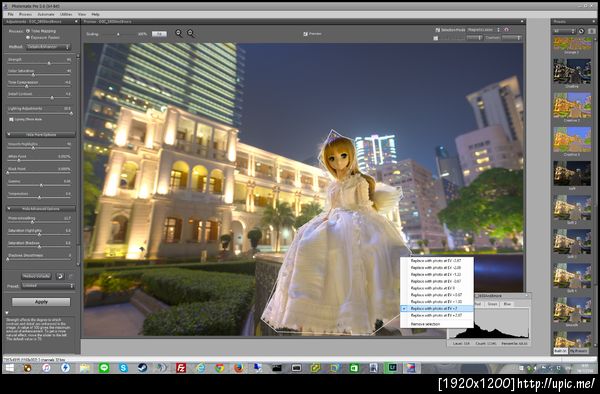Launch Firefox from the taskbar
Image resolution: width=600 pixels, height=394 pixels.
pyautogui.click(x=238, y=368)
